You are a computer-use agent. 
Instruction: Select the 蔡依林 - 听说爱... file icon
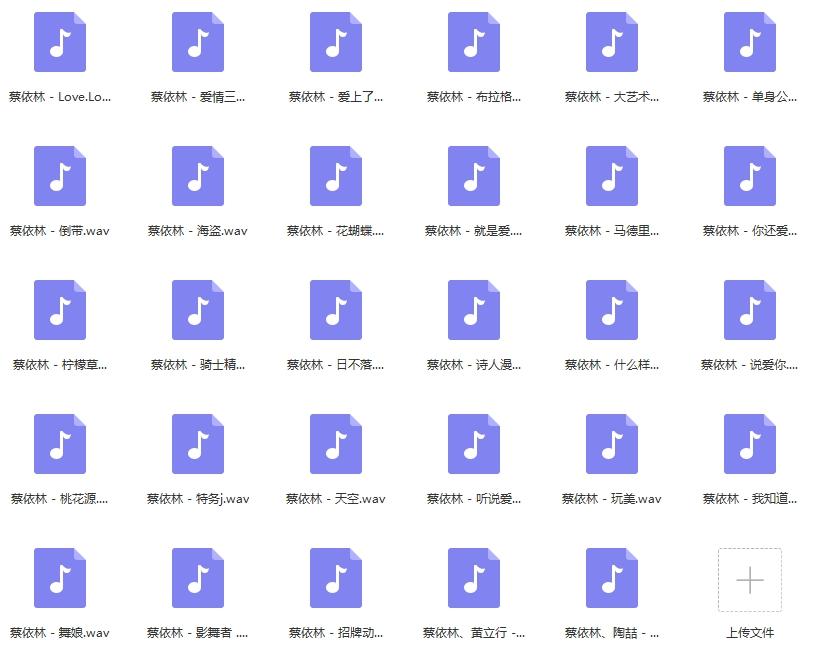click(x=474, y=444)
